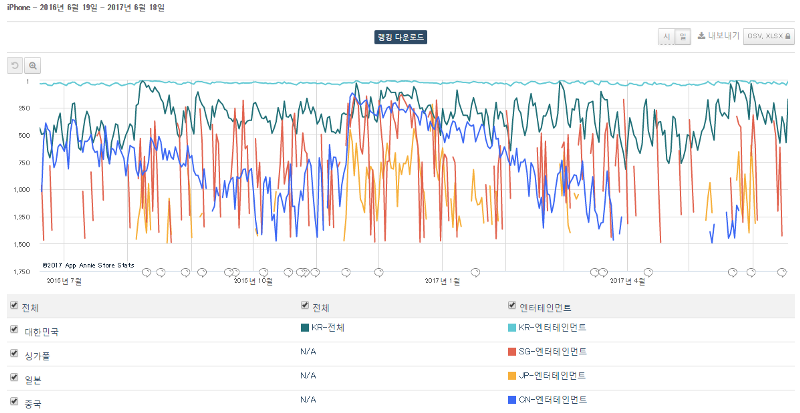Click the event bubble right after copyright text

pos(146,272)
